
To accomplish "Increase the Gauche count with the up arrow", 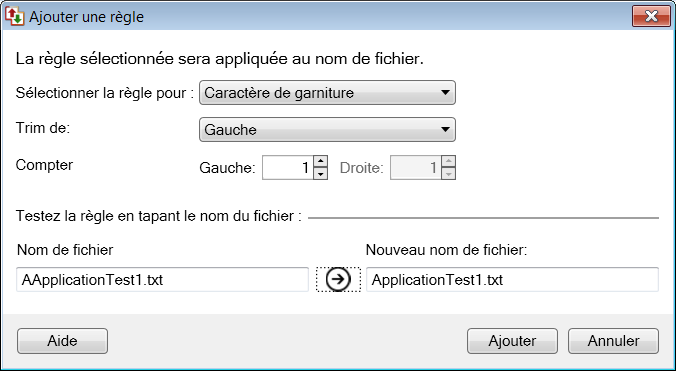I will click(320, 162).
